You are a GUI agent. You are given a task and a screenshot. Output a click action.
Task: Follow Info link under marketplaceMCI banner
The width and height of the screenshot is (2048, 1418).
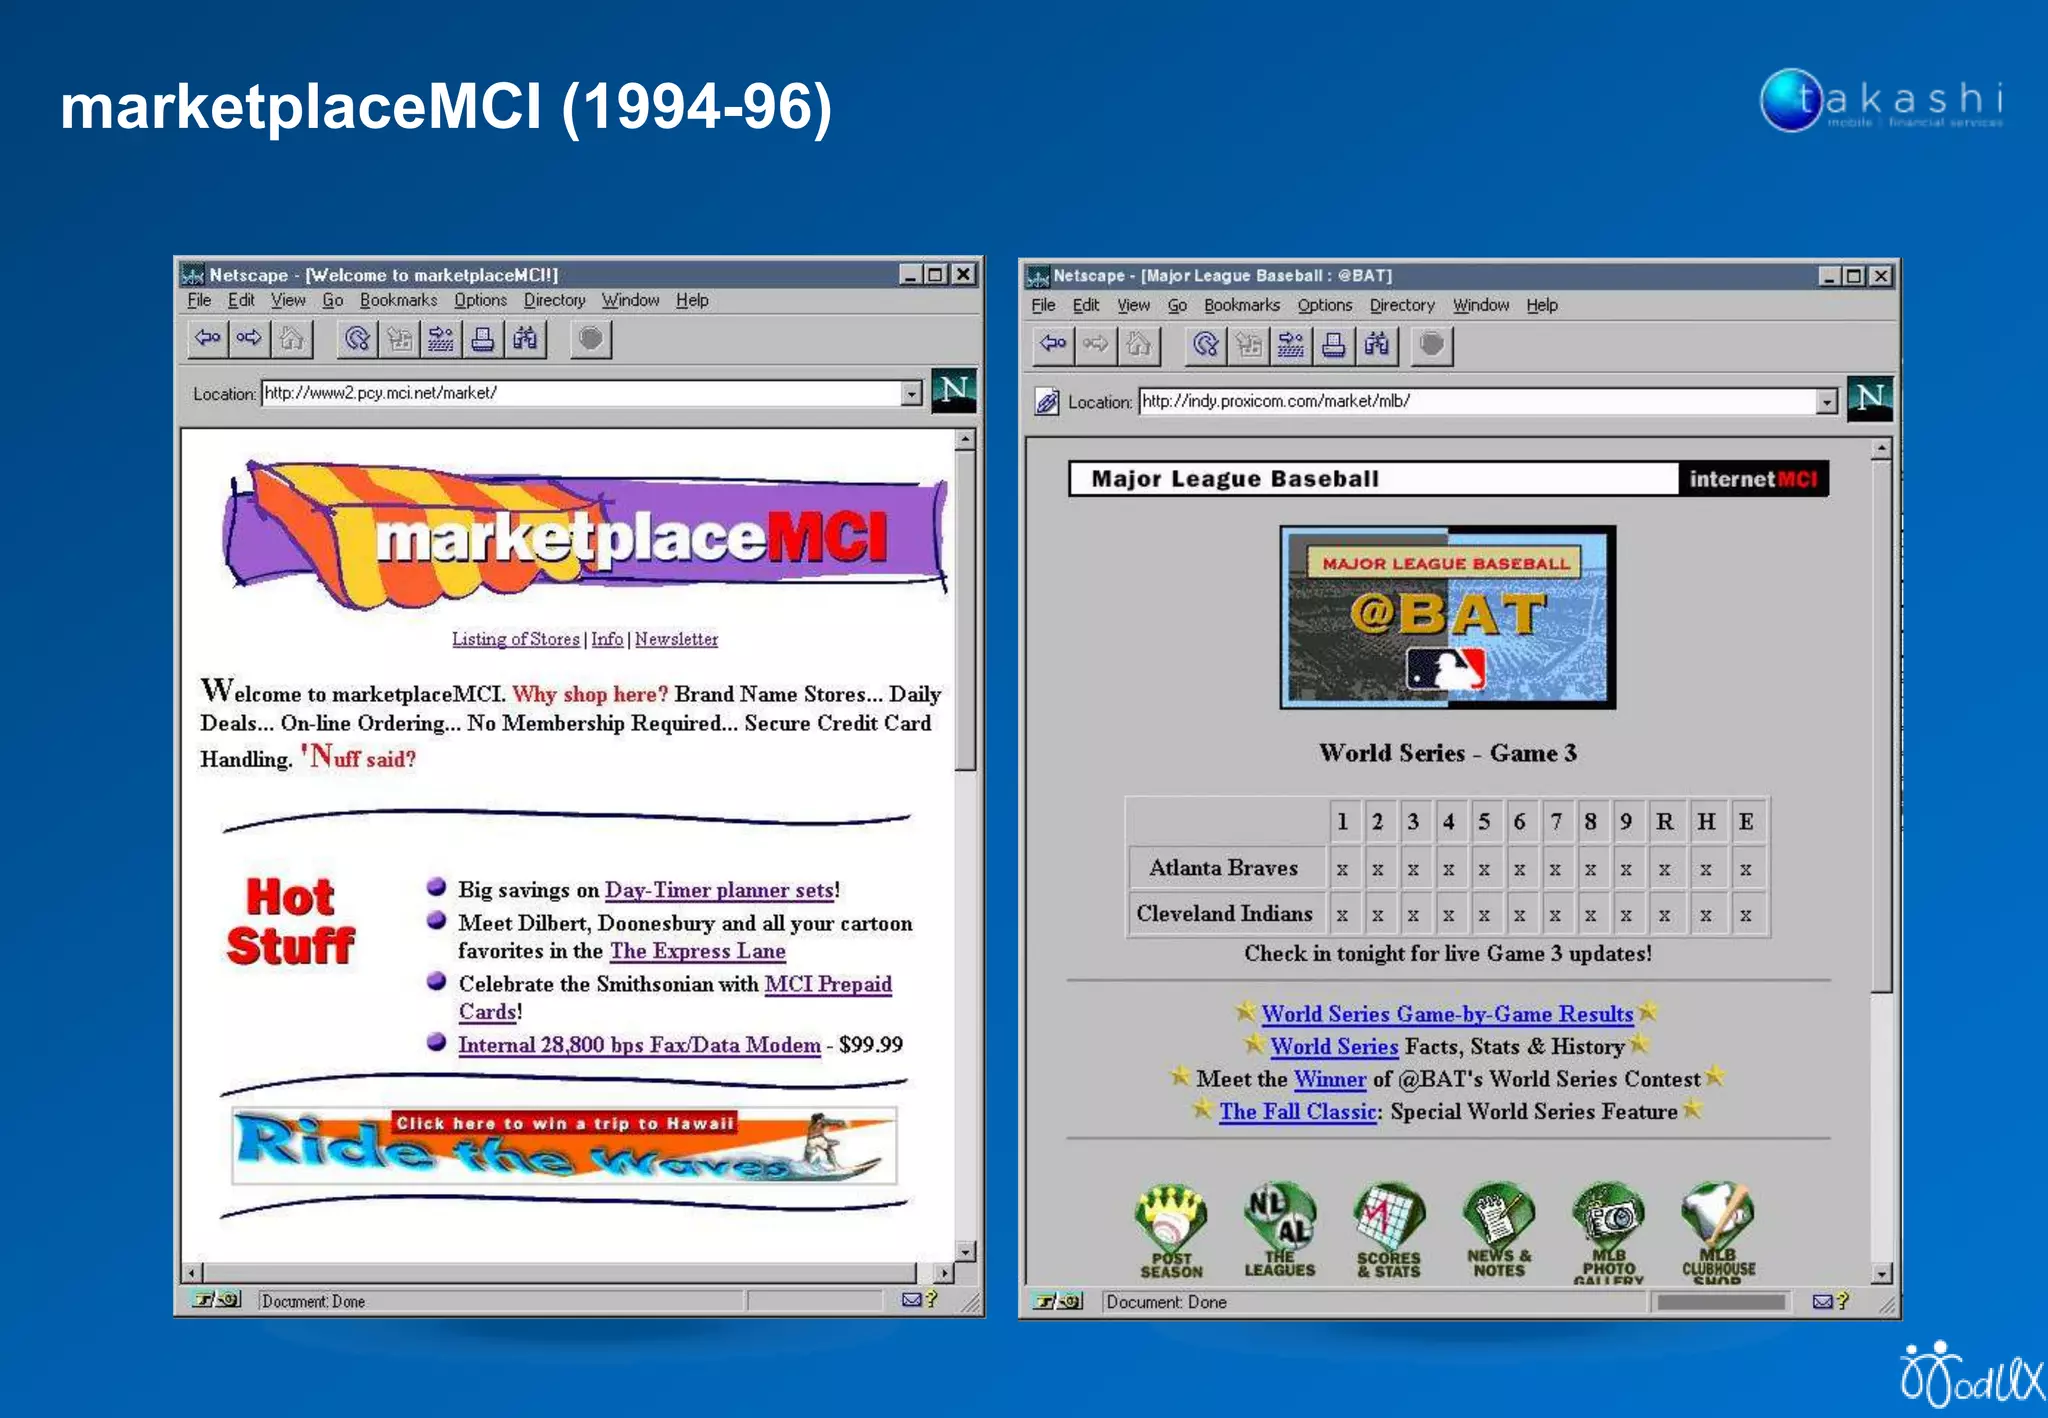tap(606, 639)
